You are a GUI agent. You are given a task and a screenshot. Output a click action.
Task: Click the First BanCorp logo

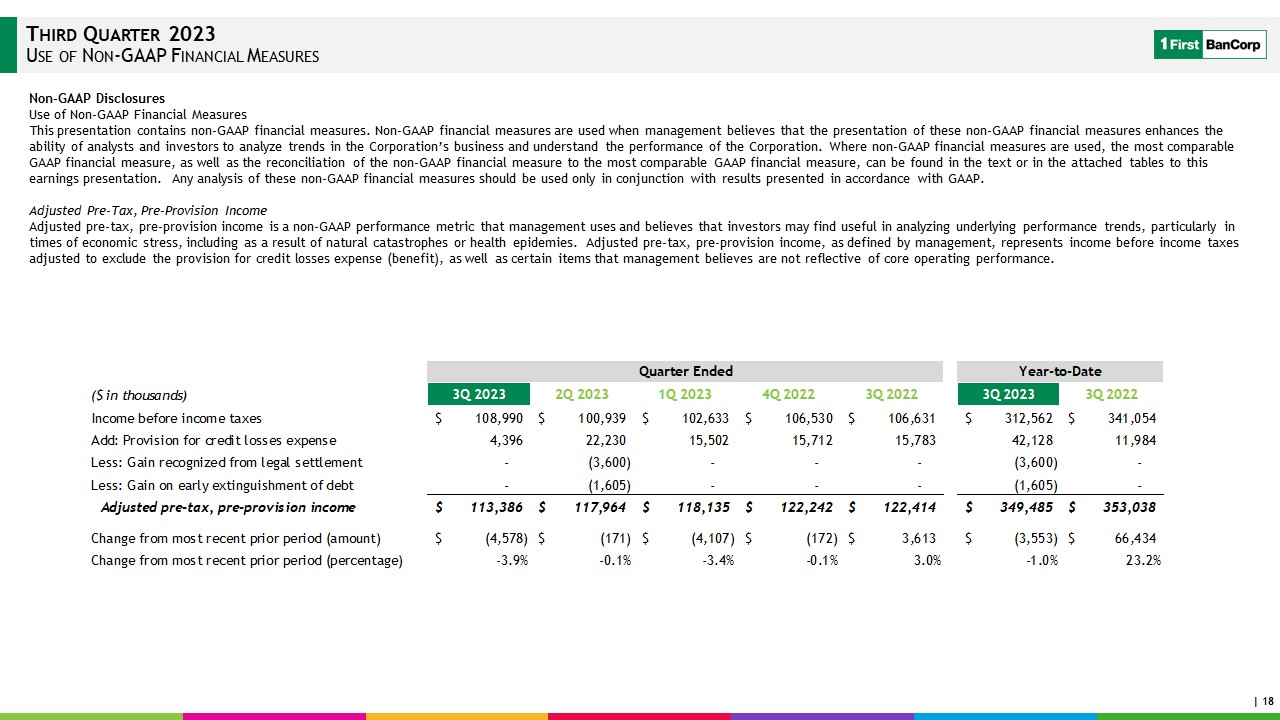1210,44
